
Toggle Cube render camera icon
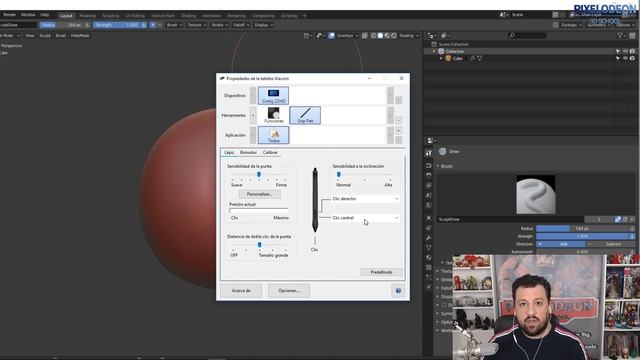632,58
